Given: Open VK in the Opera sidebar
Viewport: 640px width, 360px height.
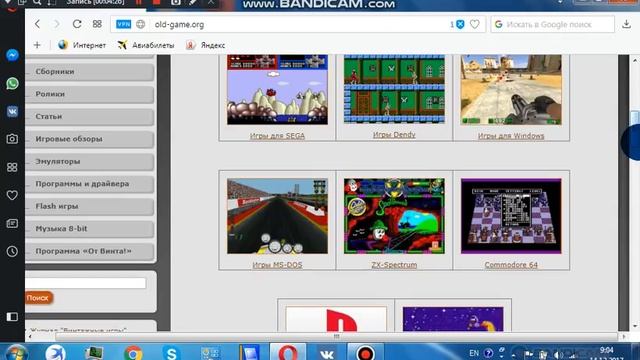Looking at the screenshot, I should click(12, 111).
